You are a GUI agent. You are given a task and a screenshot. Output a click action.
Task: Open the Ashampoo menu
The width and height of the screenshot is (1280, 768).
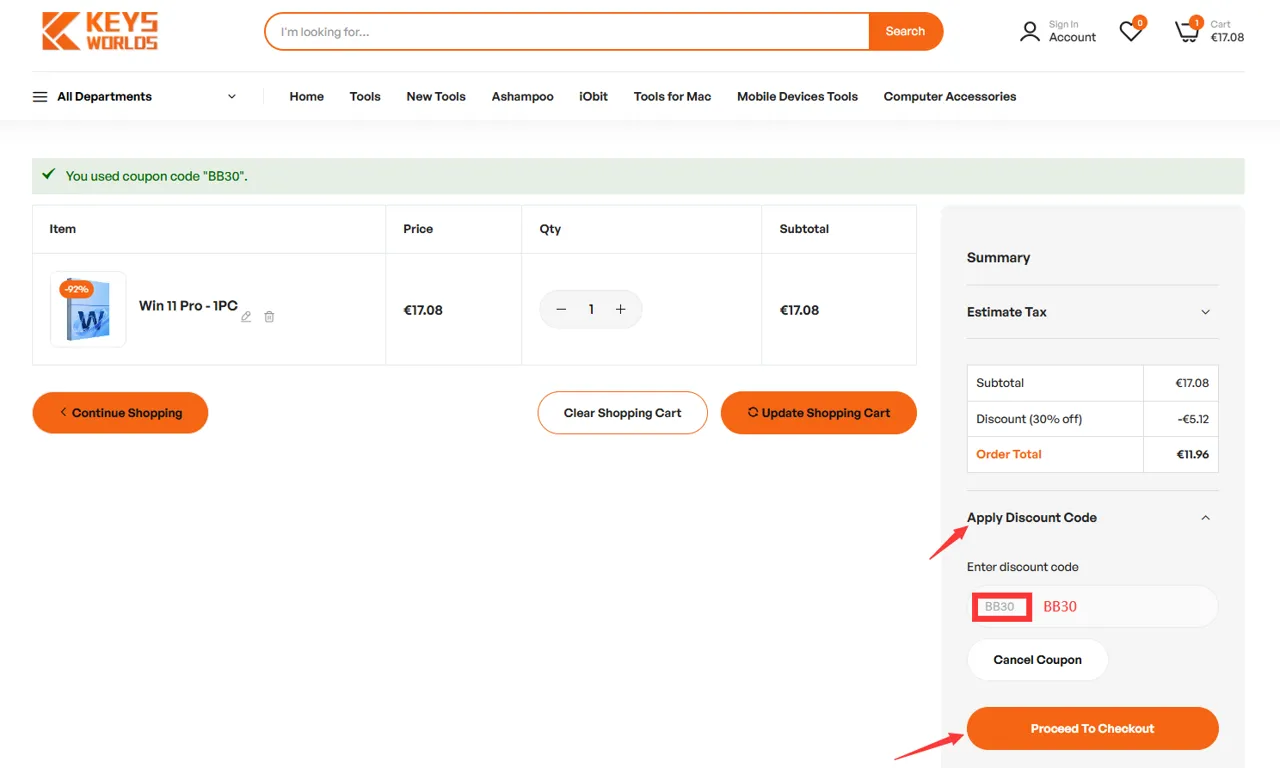pos(523,97)
